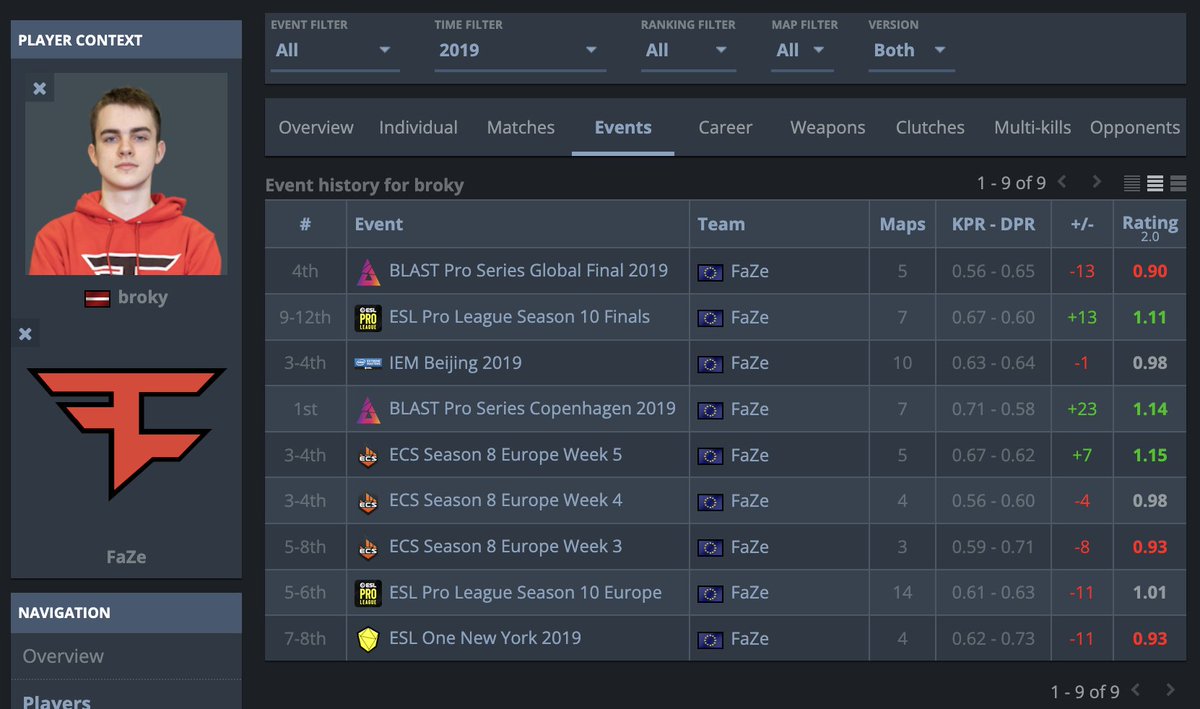Open ECS Season 8 Europe Week 3
Screen dimensions: 1200x709
point(505,547)
